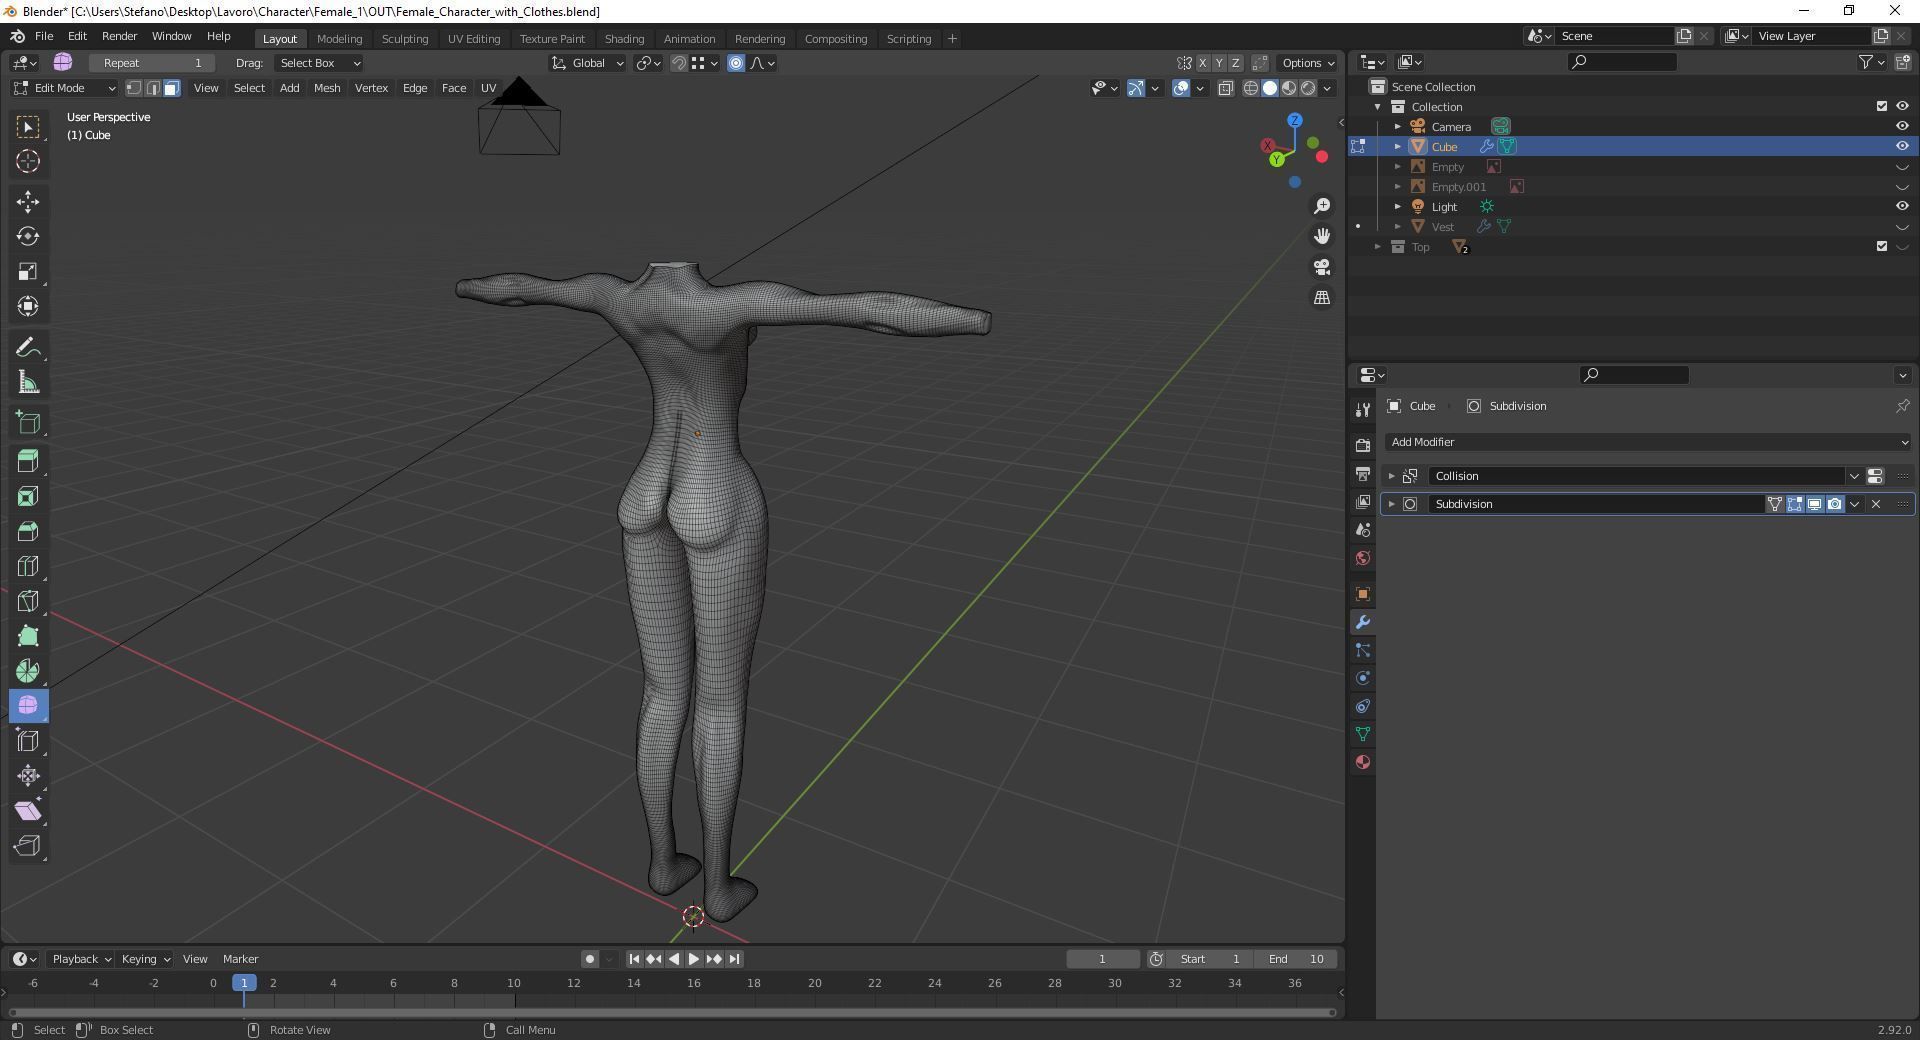
Task: Hide the Light object in outliner
Action: (1902, 207)
